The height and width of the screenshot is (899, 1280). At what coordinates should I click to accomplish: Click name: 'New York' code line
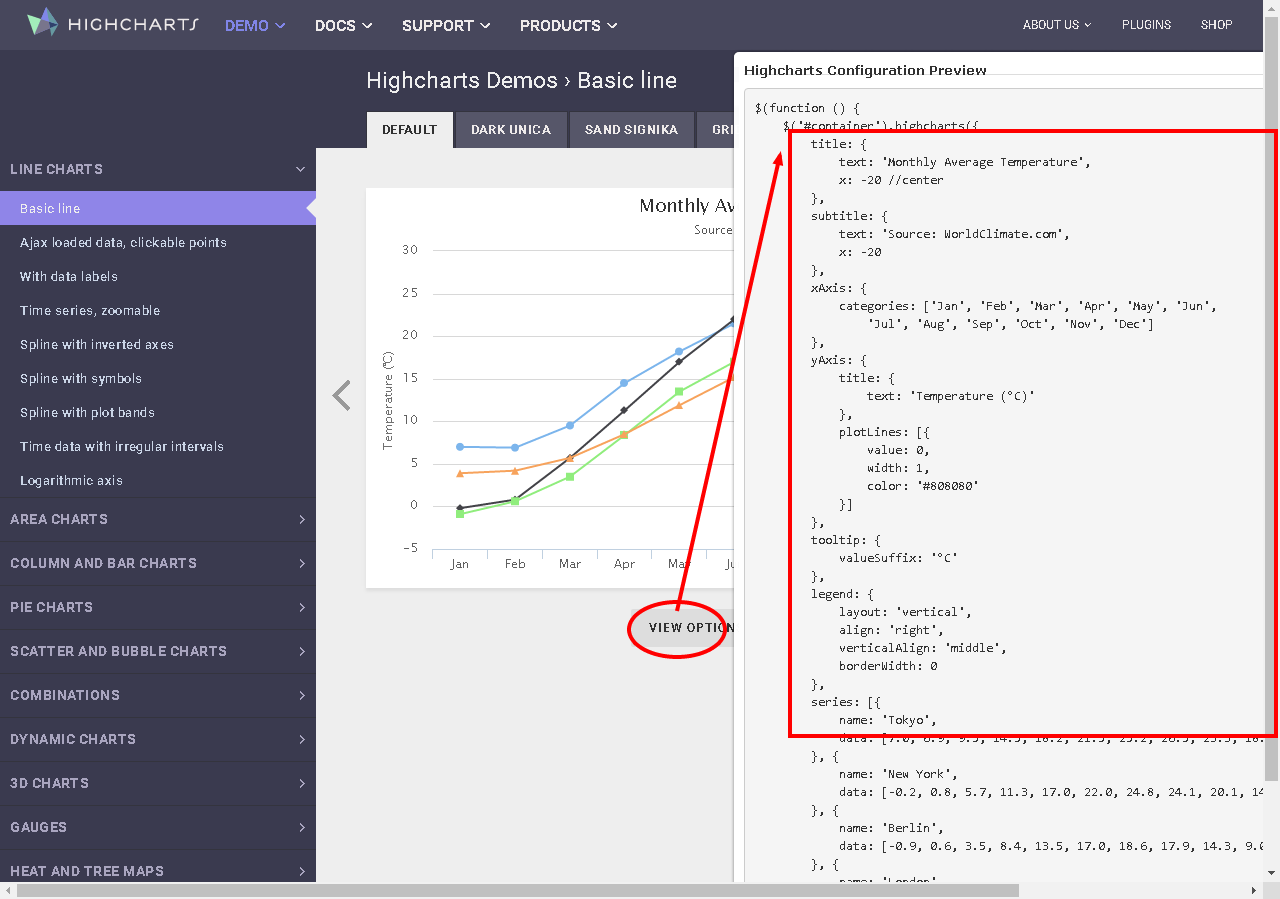(x=898, y=774)
